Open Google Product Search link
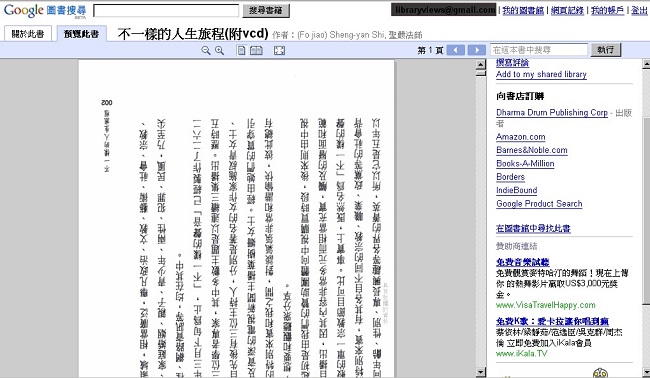This screenshot has height=378, width=650. 539,204
